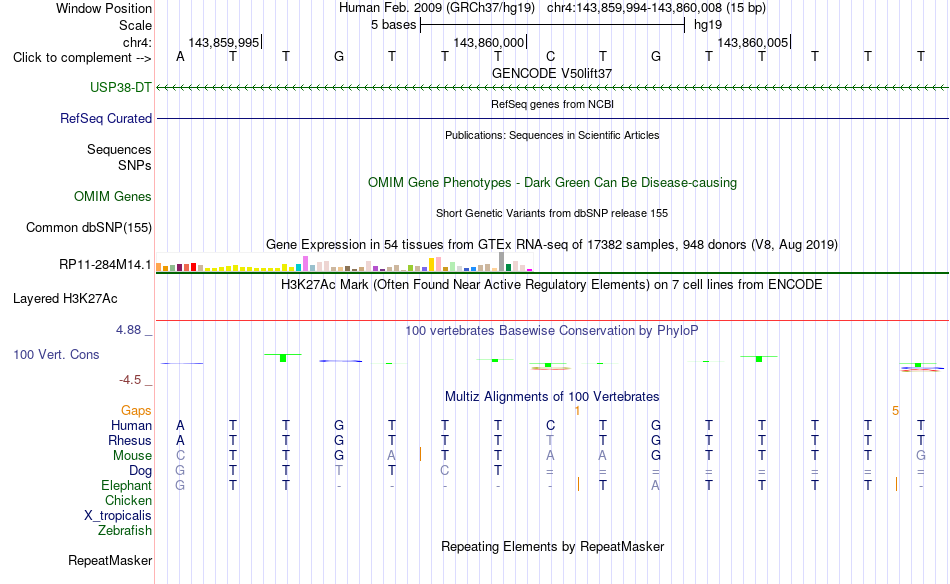Select the X_tropicalis alignment row label
The height and width of the screenshot is (584, 950).
(x=118, y=516)
